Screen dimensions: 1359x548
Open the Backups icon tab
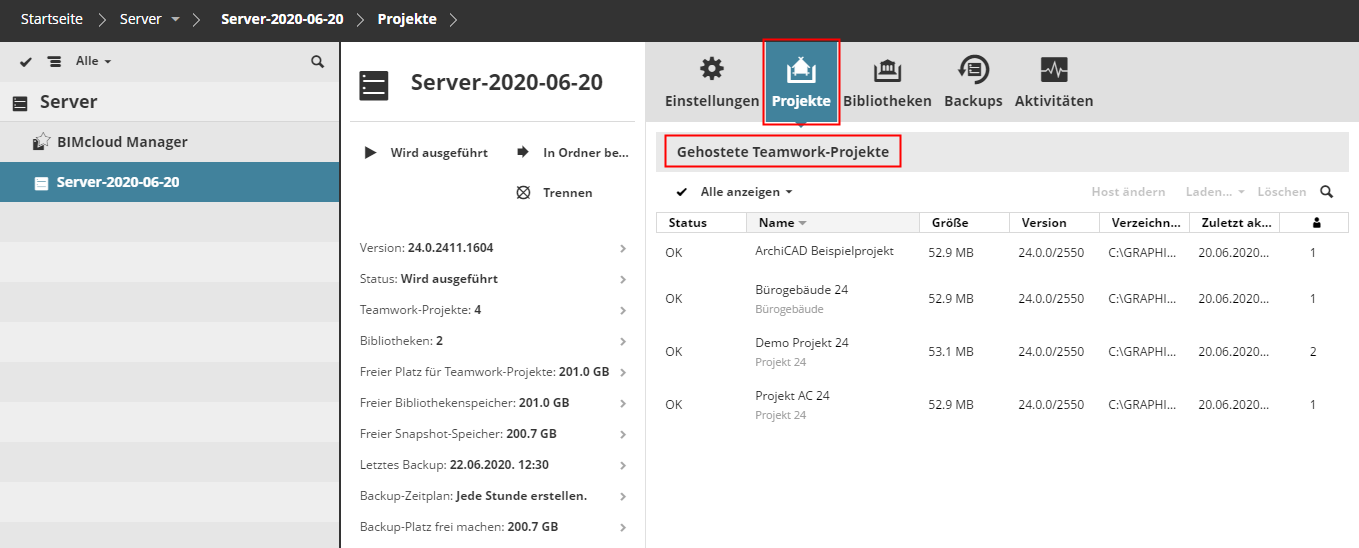tap(973, 69)
